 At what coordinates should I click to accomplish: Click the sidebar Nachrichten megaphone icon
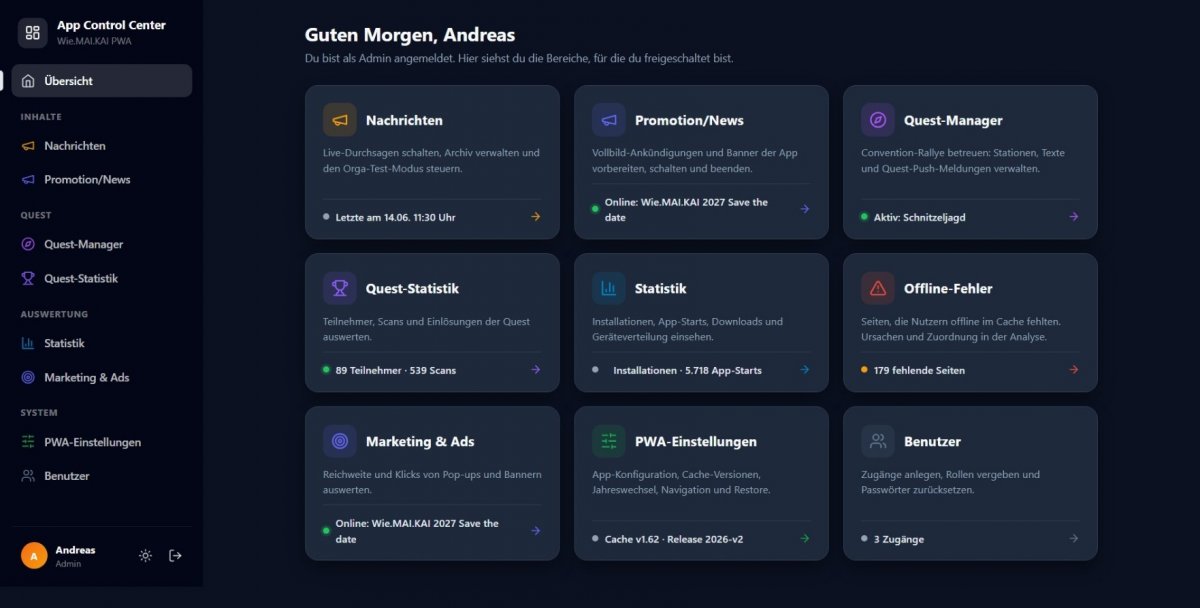pyautogui.click(x=28, y=146)
